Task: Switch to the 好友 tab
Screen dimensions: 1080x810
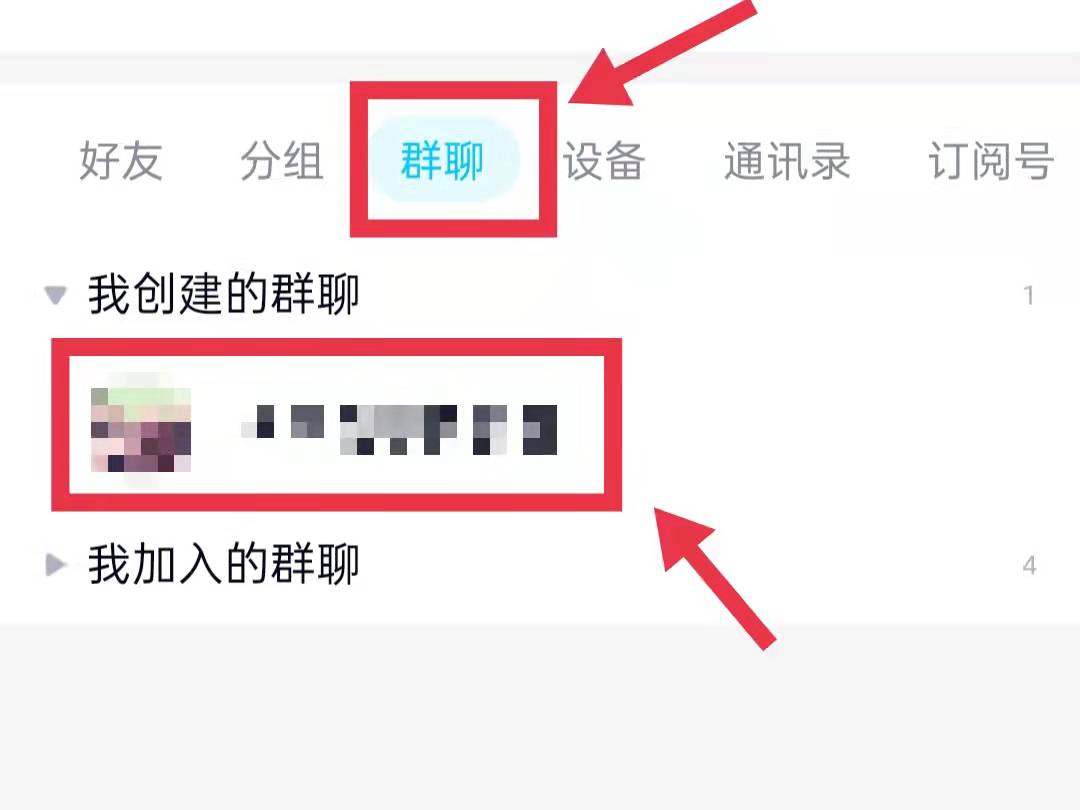Action: coord(121,160)
